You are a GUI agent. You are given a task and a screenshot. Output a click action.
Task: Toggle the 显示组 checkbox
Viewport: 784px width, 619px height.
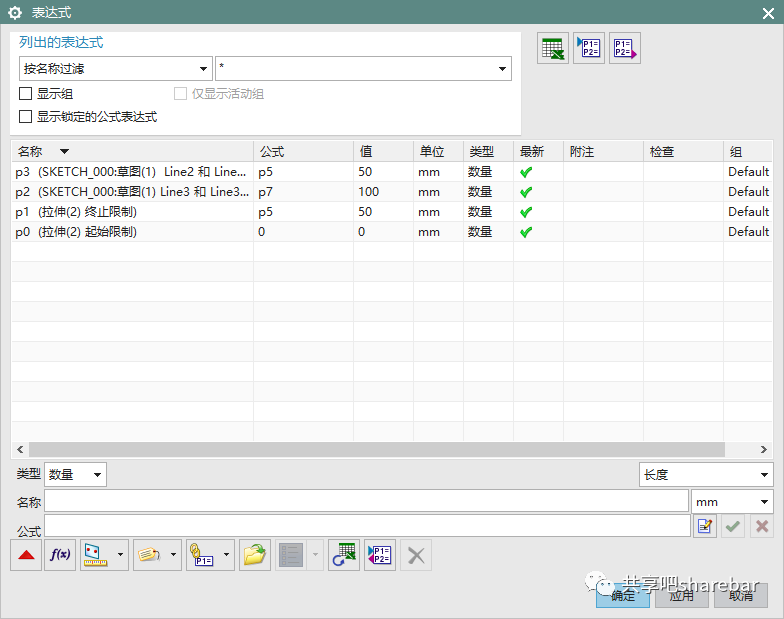(x=26, y=94)
